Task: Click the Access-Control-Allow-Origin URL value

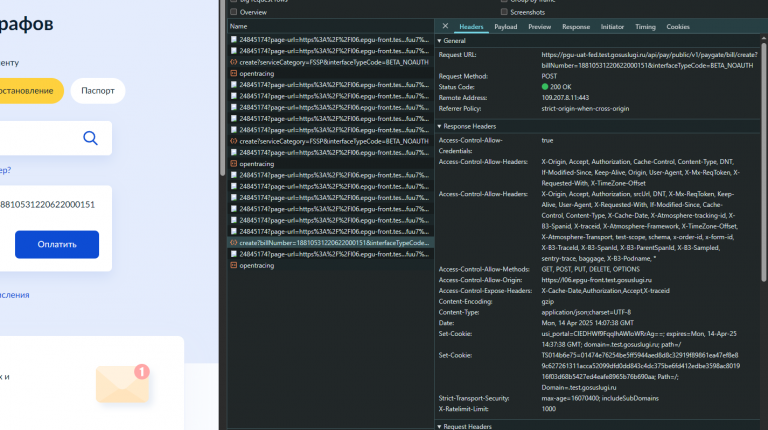Action: (597, 280)
